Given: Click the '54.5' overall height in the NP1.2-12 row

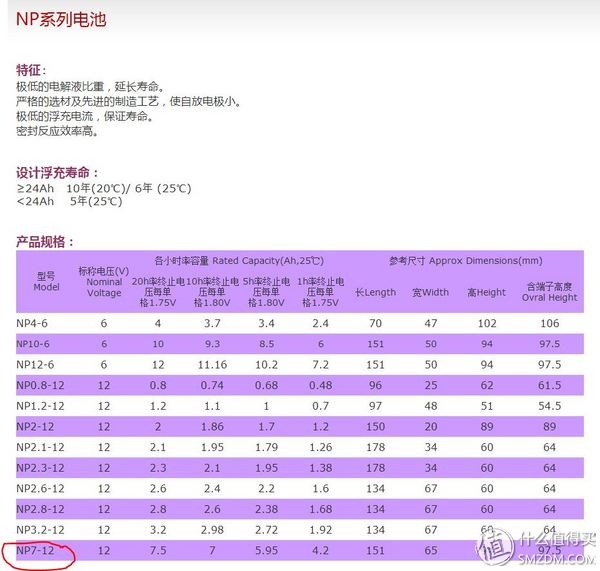Looking at the screenshot, I should (549, 406).
